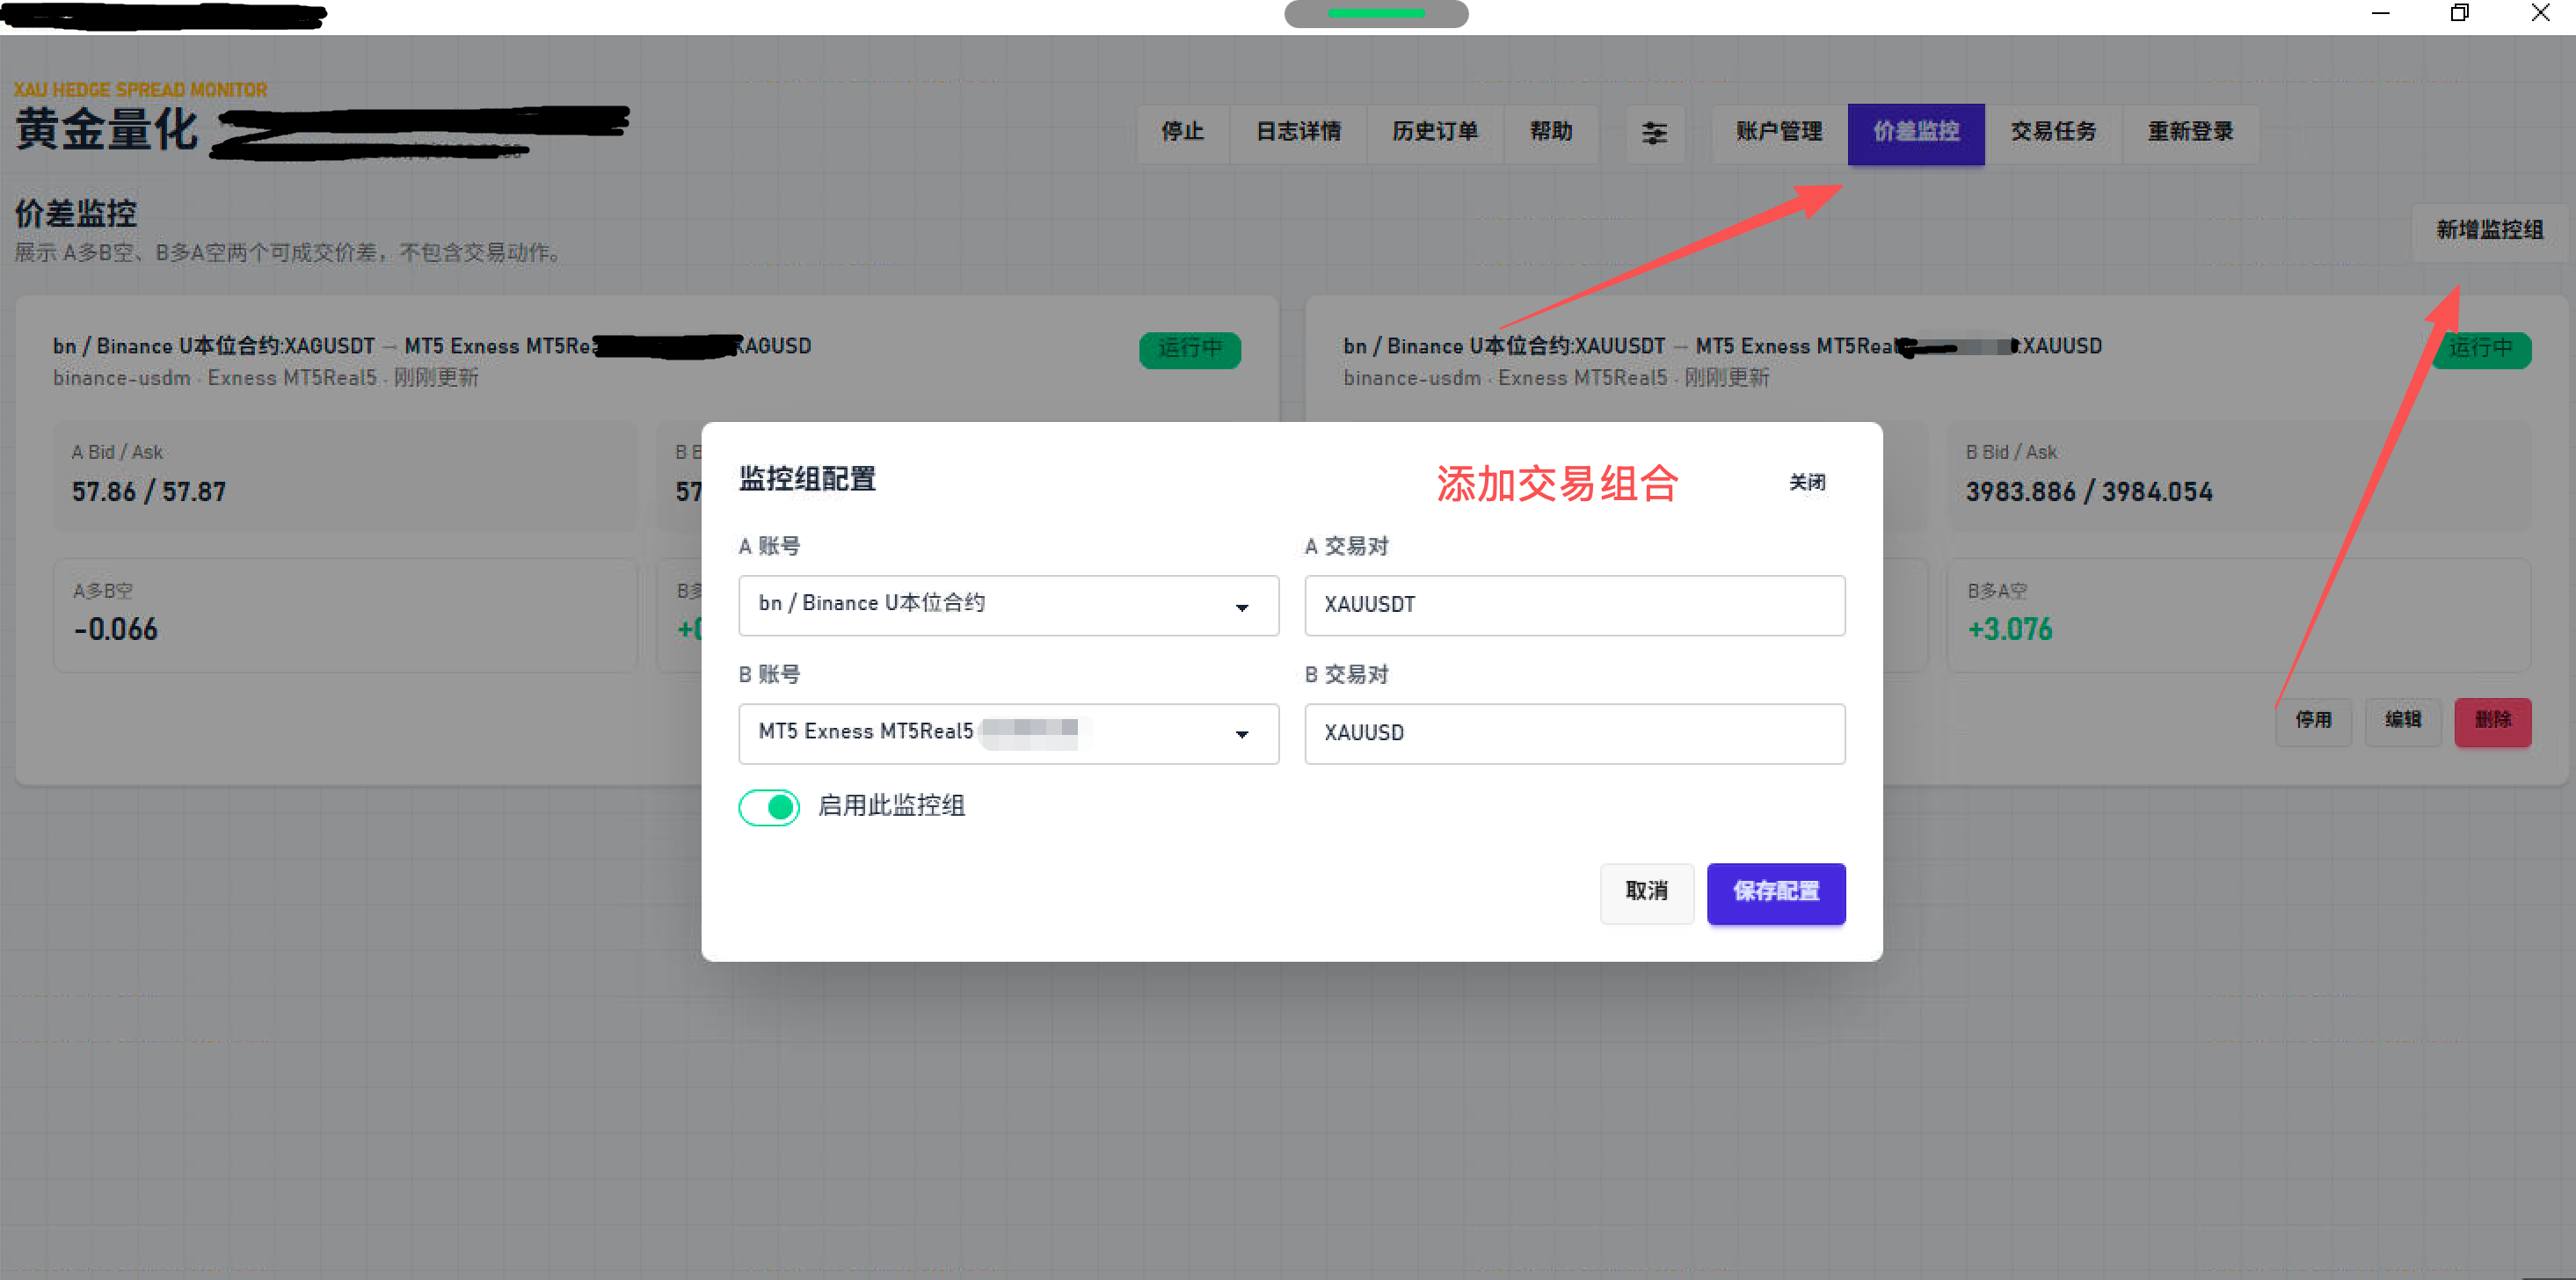
Task: Click 编辑 on the XAUUSDT card
Action: [x=2402, y=721]
